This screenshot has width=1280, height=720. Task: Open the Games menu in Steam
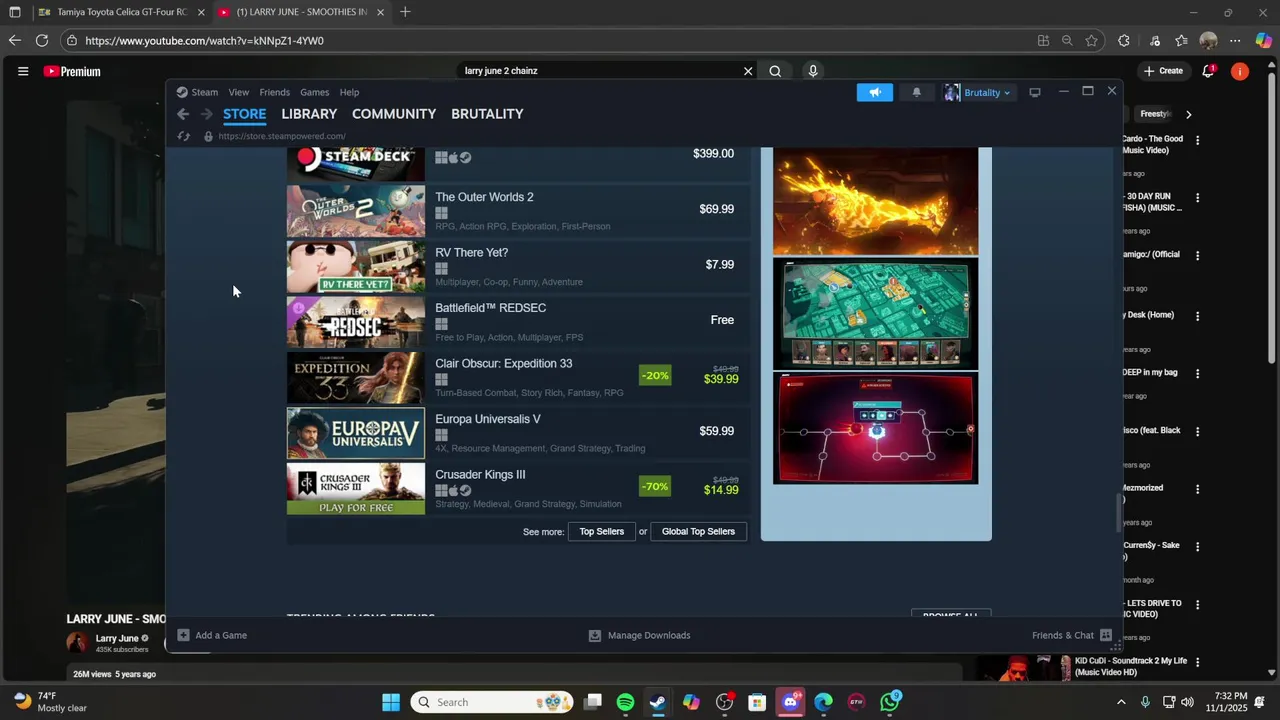click(314, 92)
